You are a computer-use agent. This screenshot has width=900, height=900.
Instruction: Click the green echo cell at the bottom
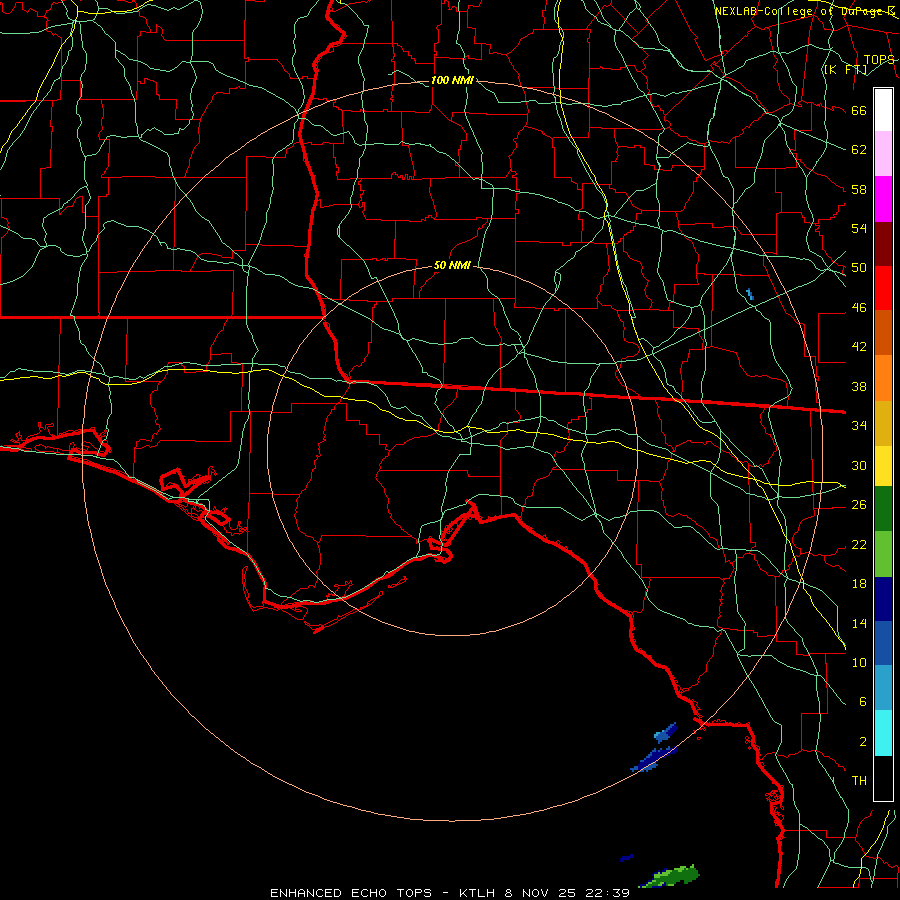click(x=671, y=876)
